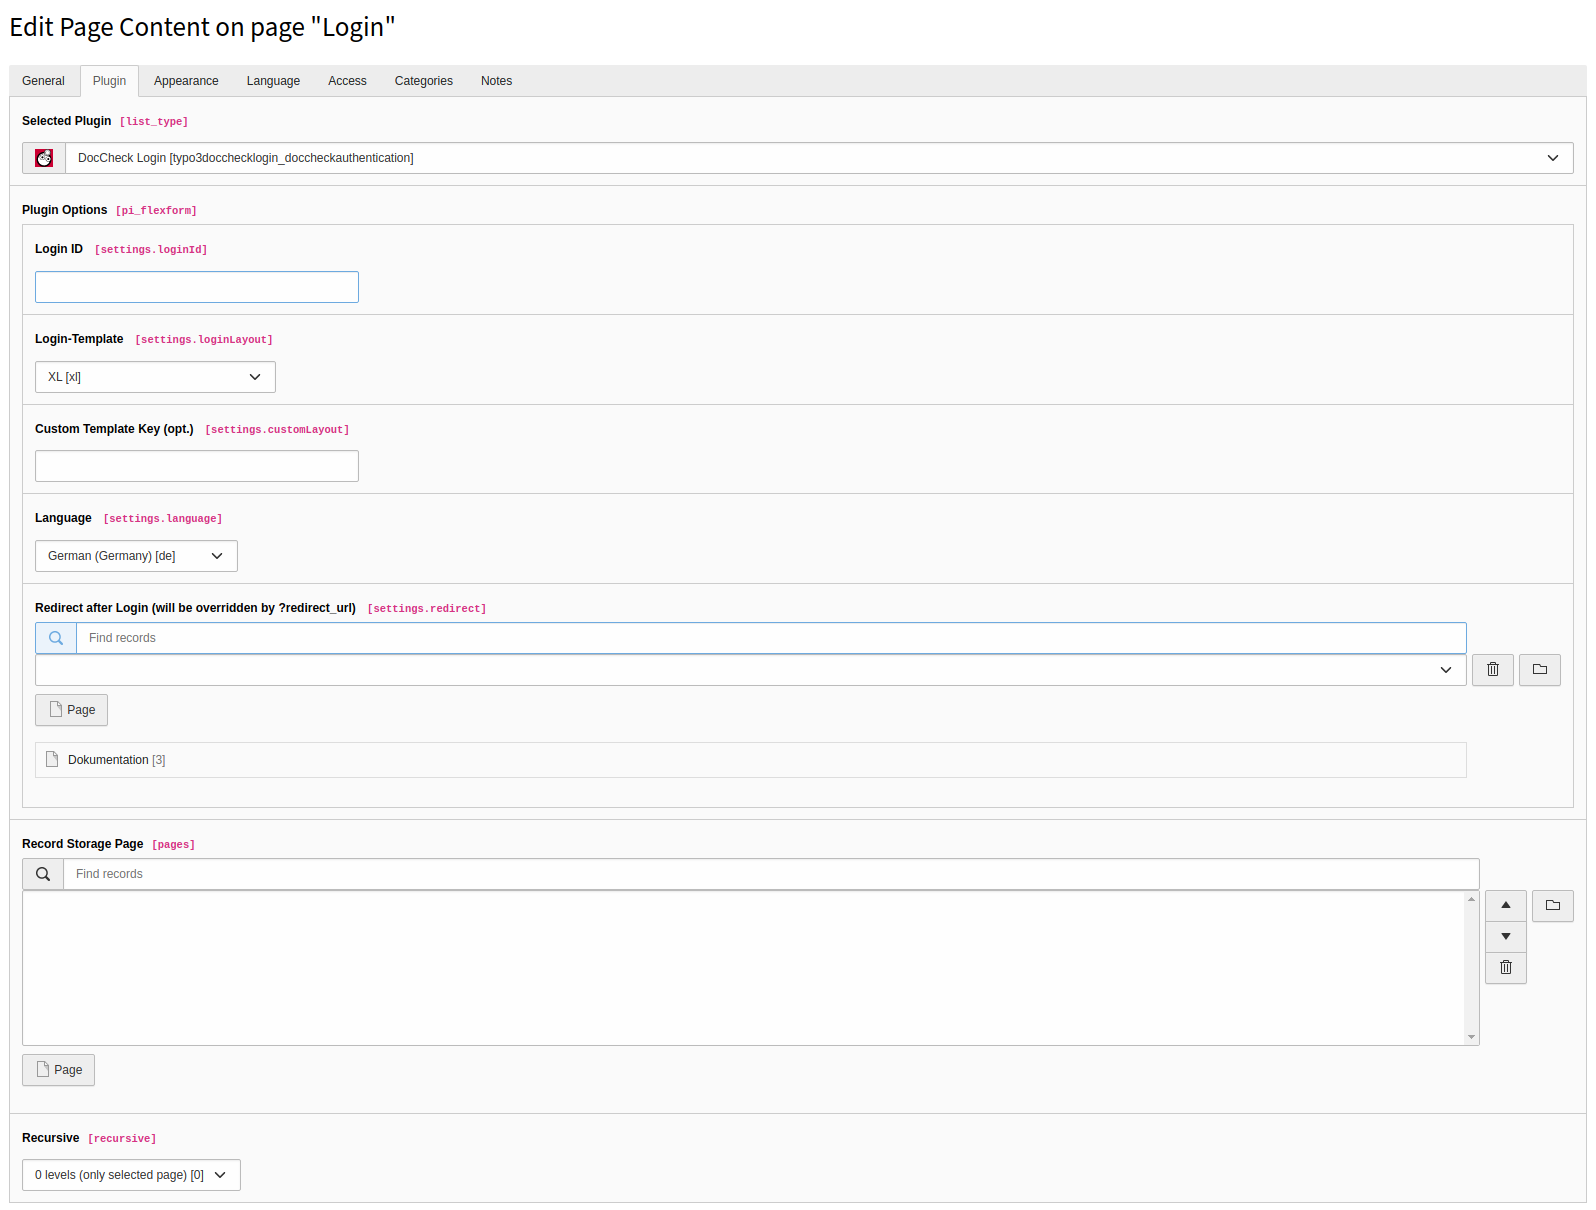Go to the Language tab
This screenshot has height=1210, width=1596.
point(273,81)
